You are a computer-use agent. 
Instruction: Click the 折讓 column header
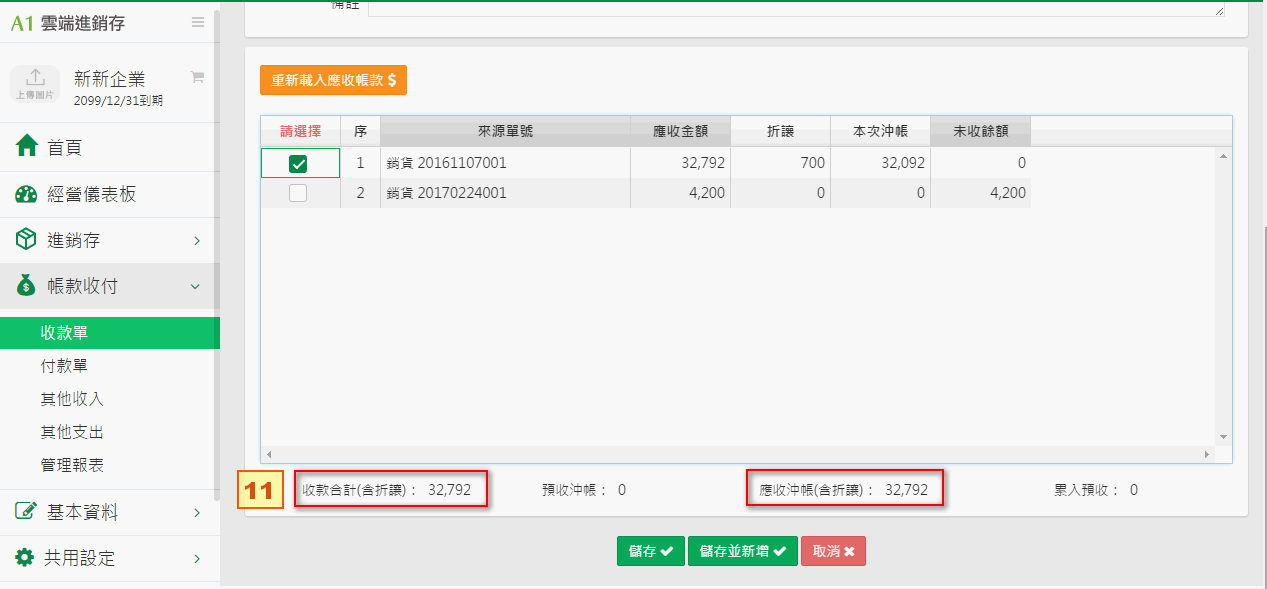(x=780, y=131)
